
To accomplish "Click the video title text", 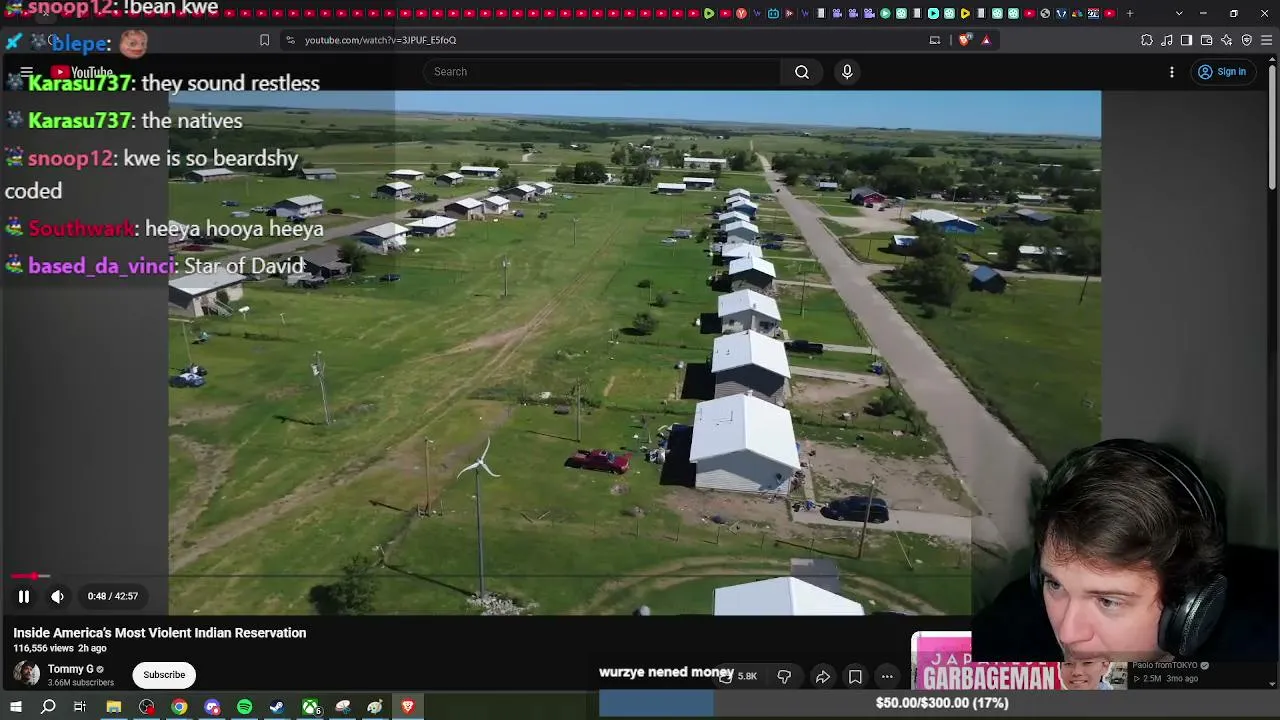I will tap(160, 633).
